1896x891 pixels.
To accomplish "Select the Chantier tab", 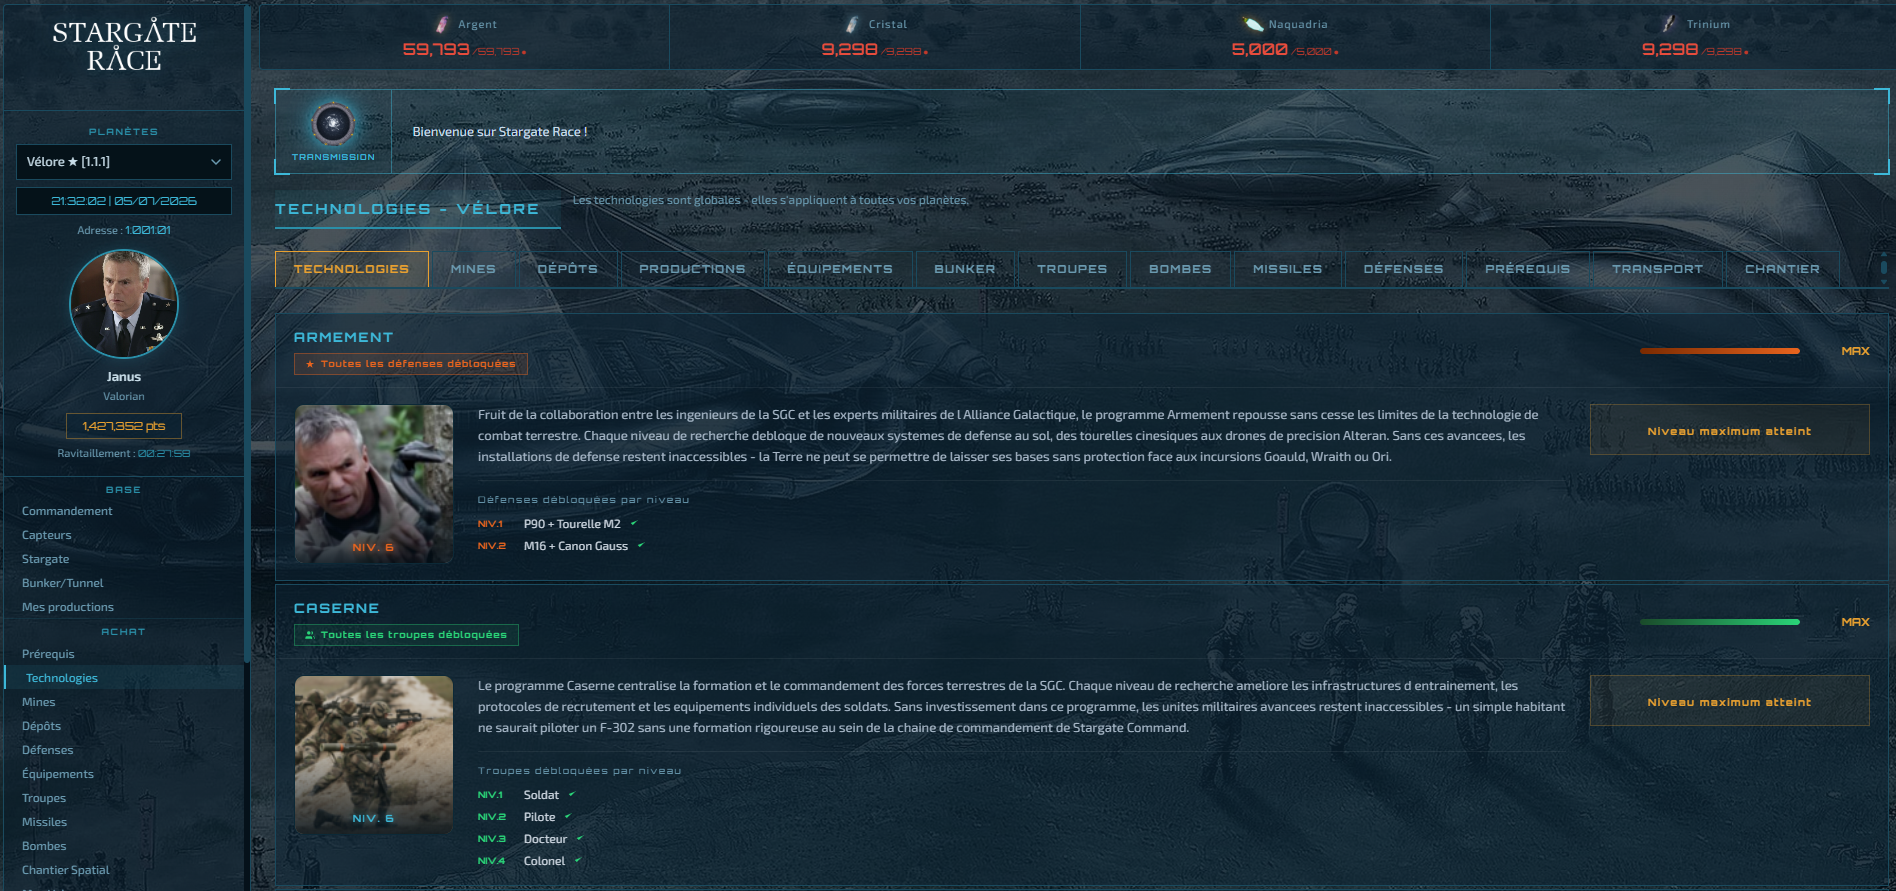I will [x=1782, y=269].
